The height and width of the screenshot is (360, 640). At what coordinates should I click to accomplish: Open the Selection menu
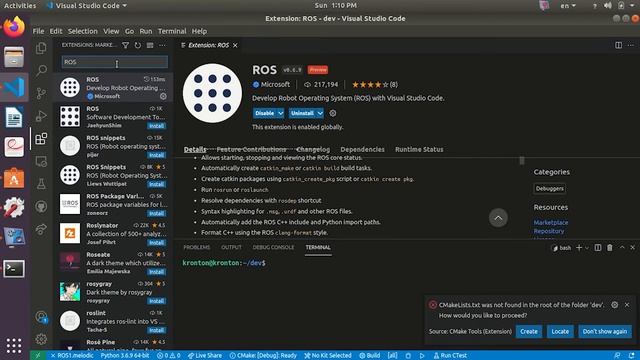82,31
